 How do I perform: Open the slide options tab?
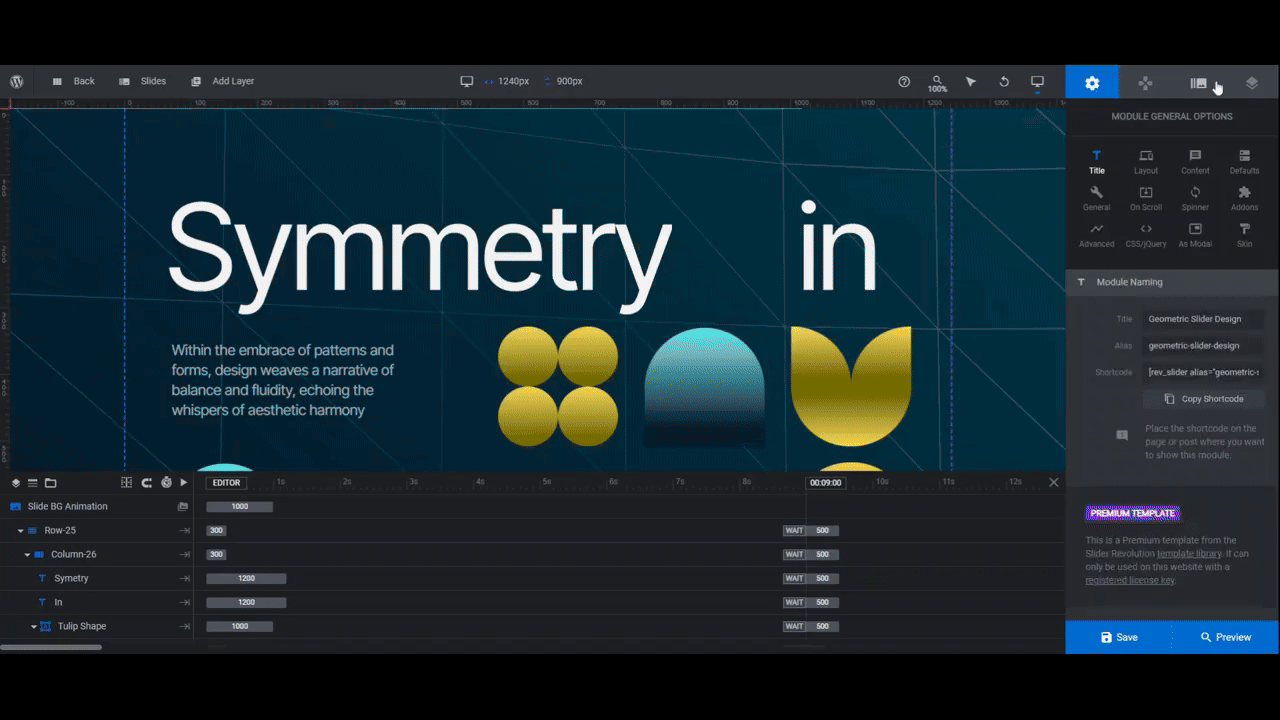1198,82
